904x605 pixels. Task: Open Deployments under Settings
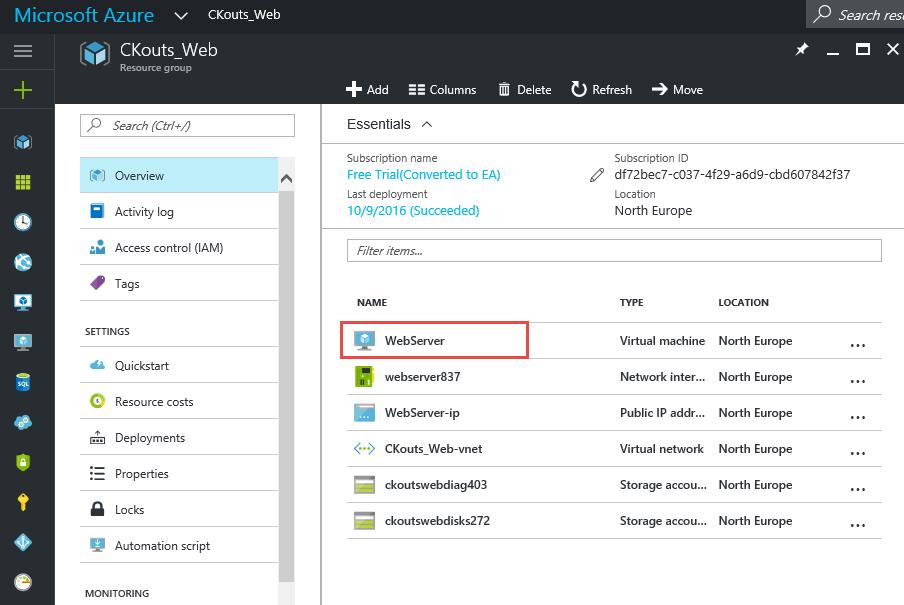[179, 438]
